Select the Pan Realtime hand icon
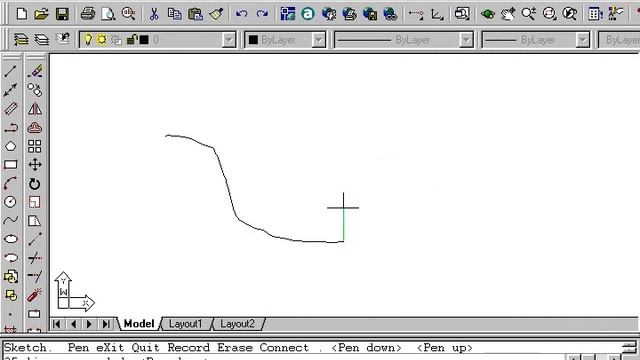640x360 pixels. pos(508,14)
